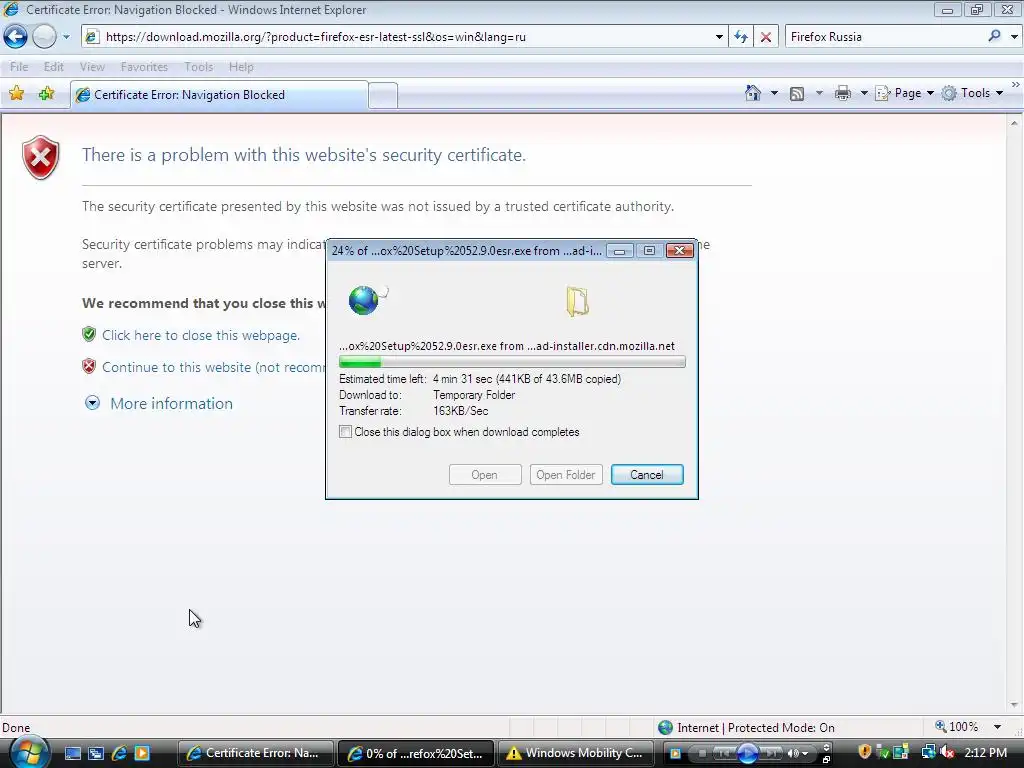The height and width of the screenshot is (768, 1024).
Task: Switch to 0% of refox Setup taskbar button
Action: click(417, 753)
